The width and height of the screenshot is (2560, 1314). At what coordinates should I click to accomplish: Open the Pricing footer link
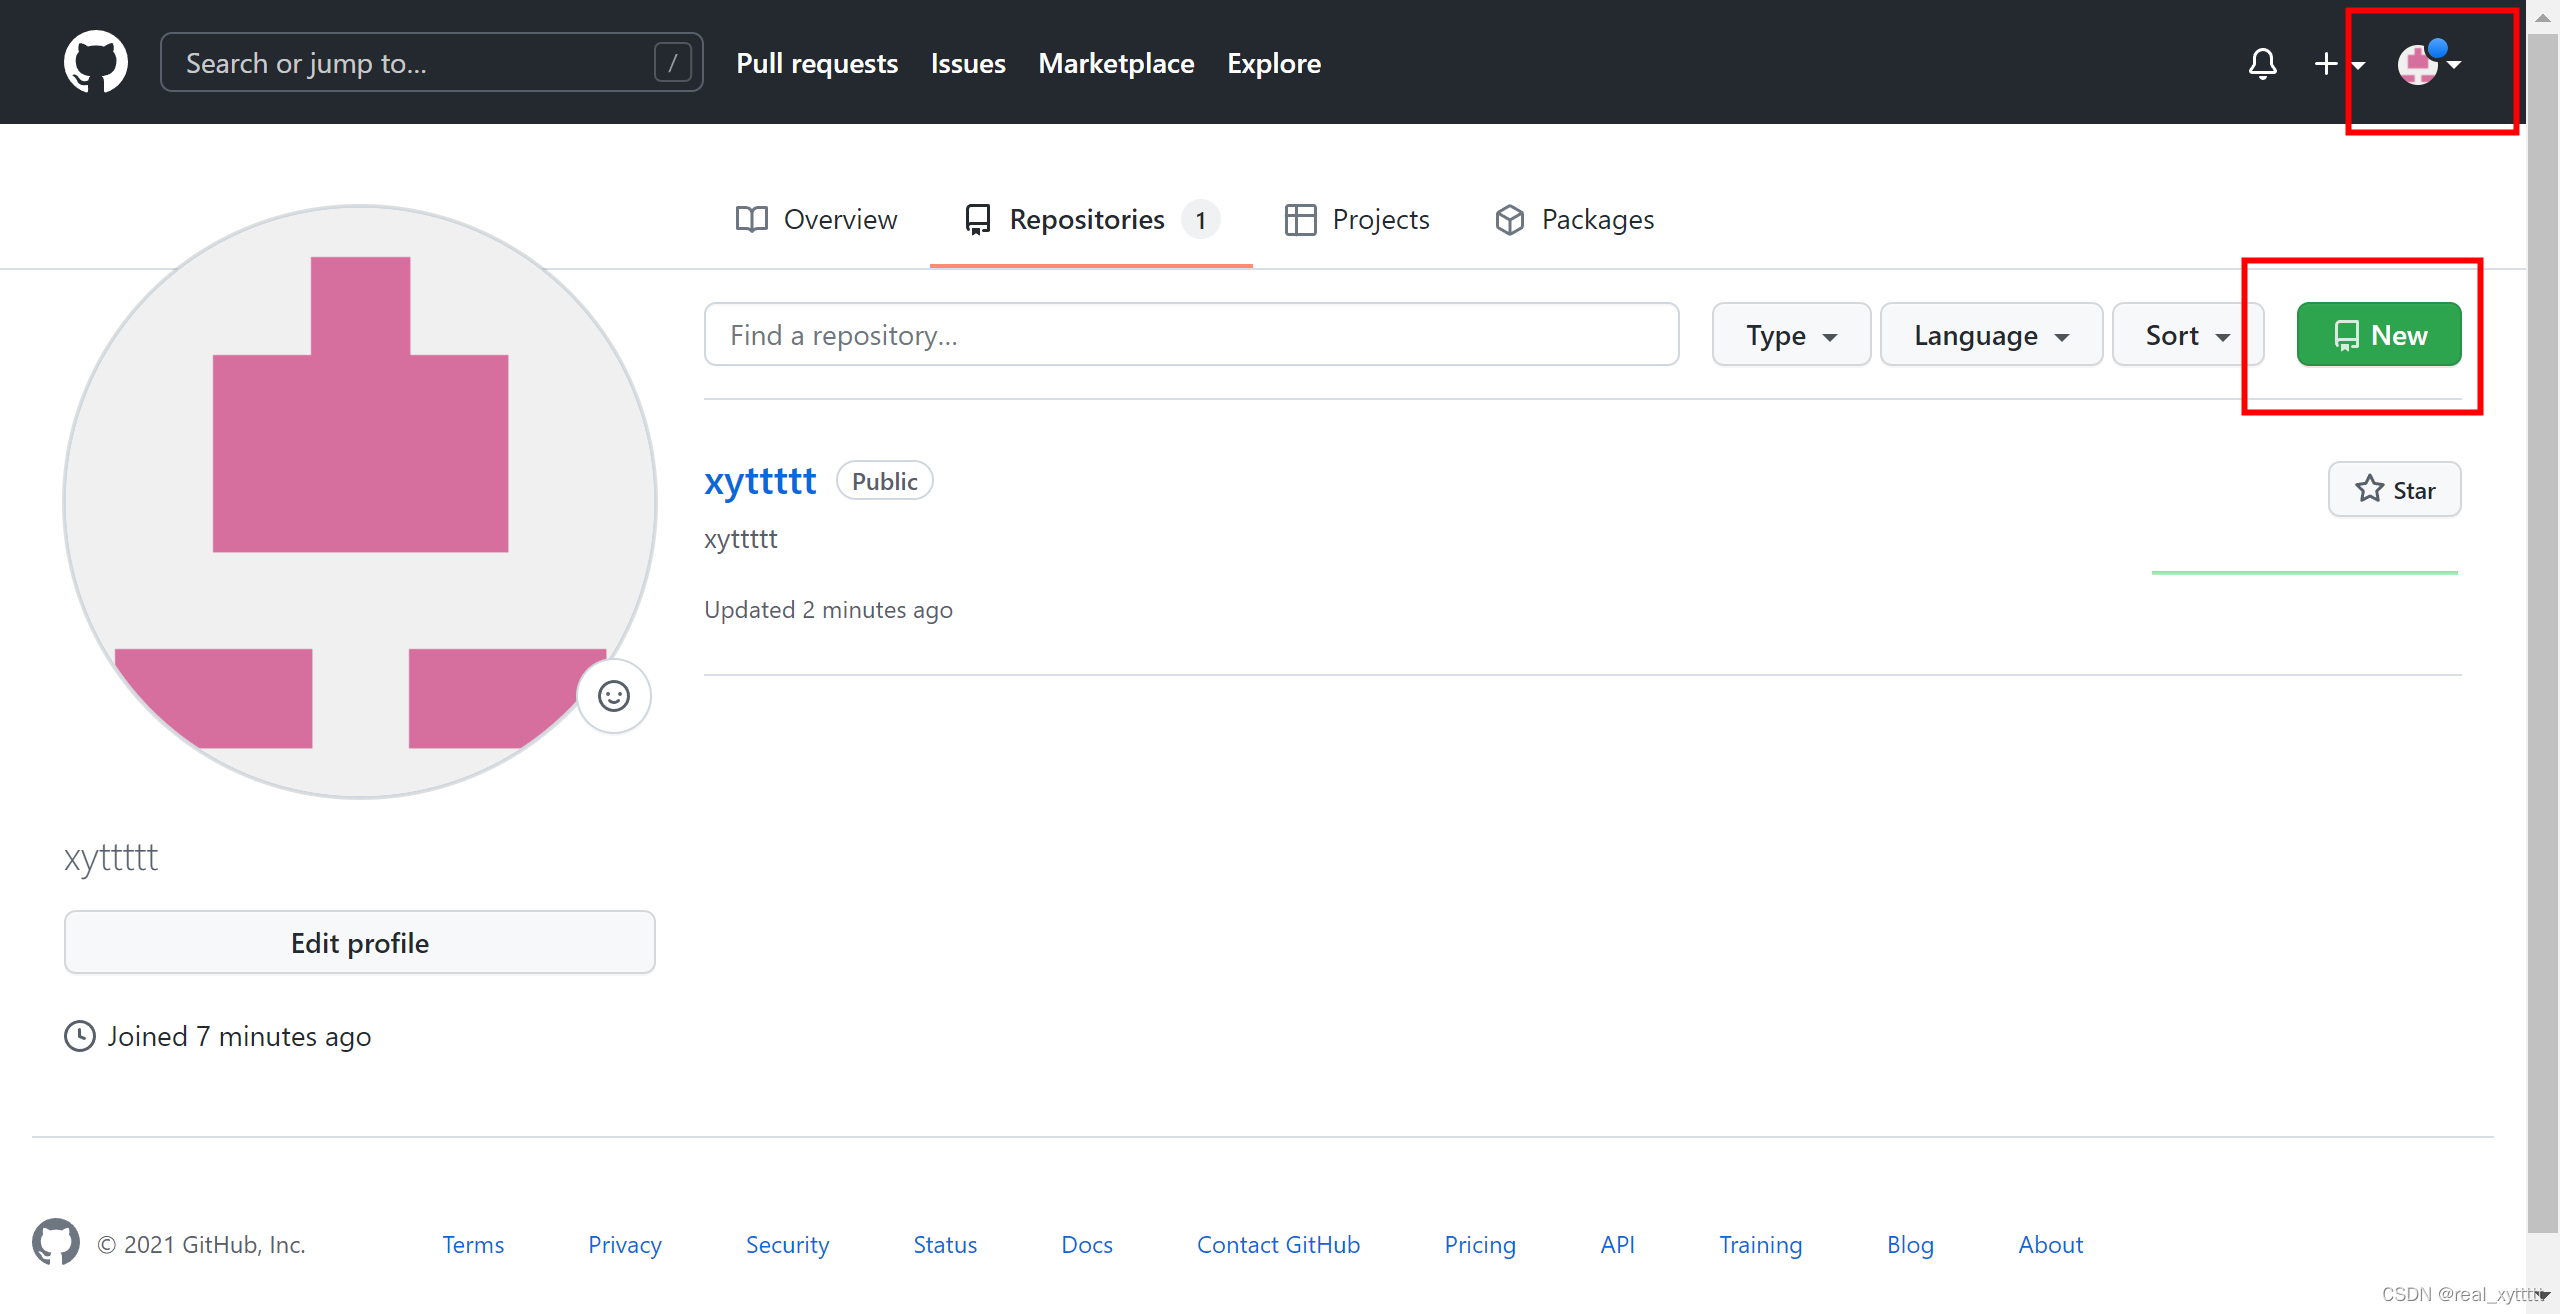[1480, 1244]
